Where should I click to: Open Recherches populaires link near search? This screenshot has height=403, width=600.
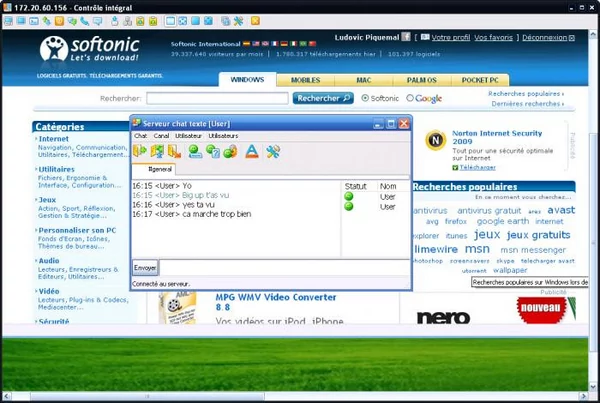pos(524,93)
